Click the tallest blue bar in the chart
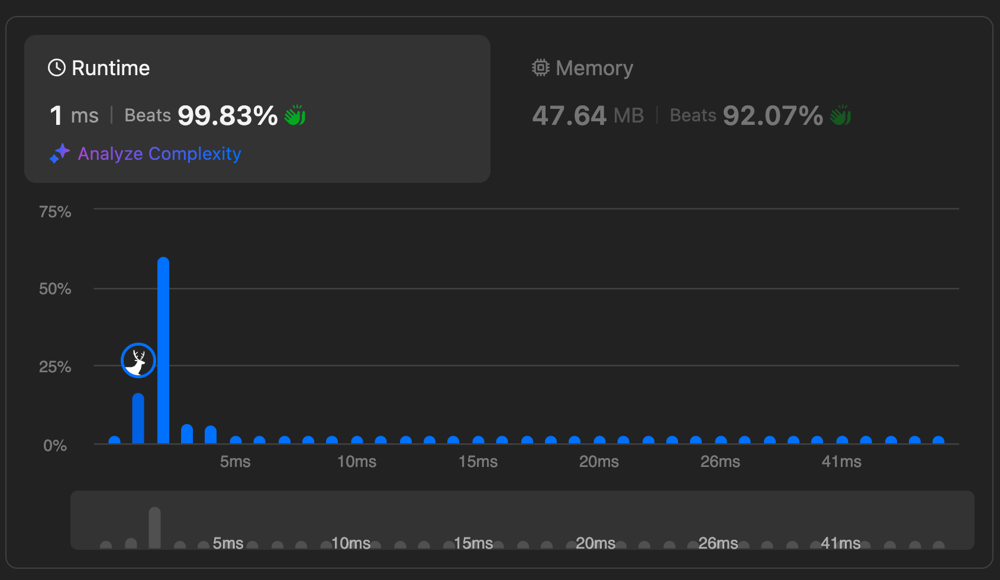The width and height of the screenshot is (1000, 580). tap(163, 350)
